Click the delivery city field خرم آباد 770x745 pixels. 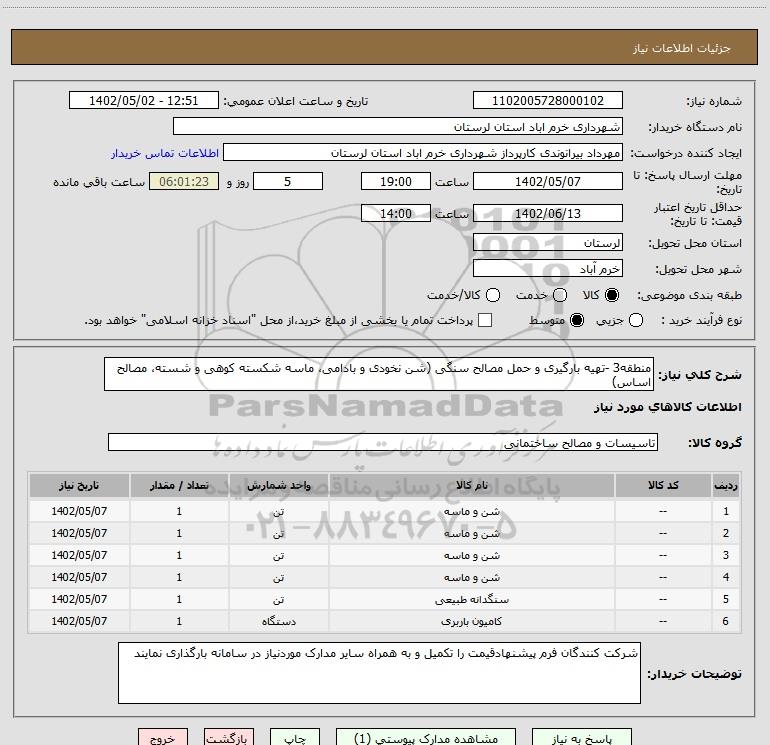[x=548, y=269]
